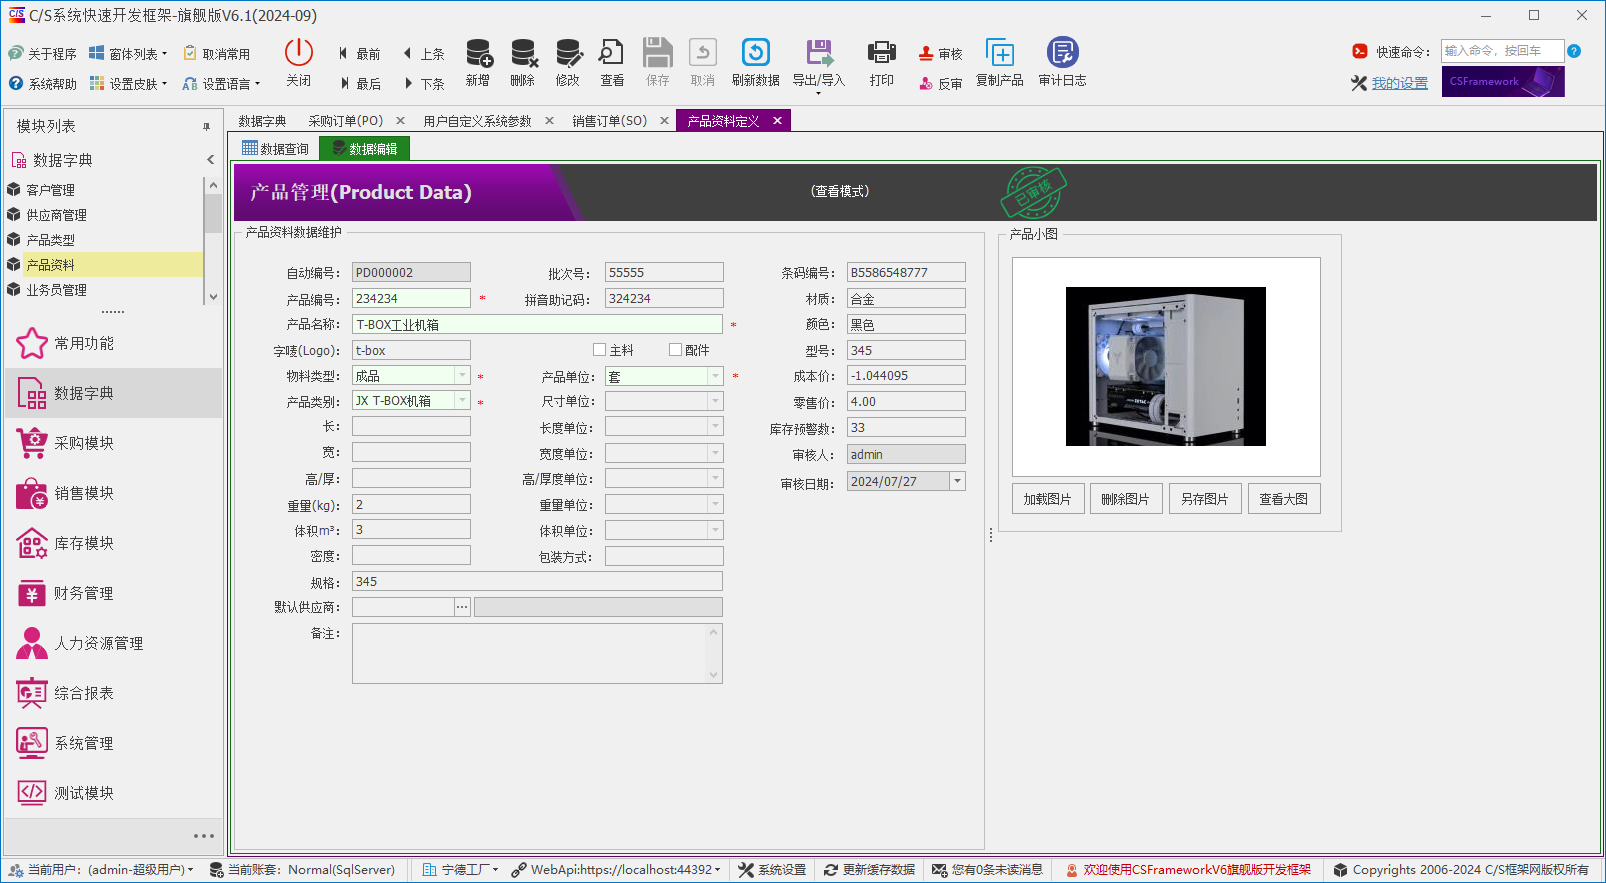Viewport: 1606px width, 883px height.
Task: Click the 复制产品 copy product icon
Action: [x=1000, y=52]
